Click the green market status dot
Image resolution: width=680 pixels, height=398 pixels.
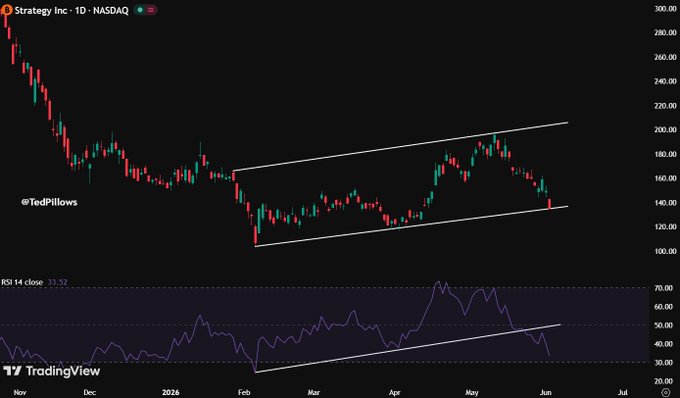pos(140,10)
